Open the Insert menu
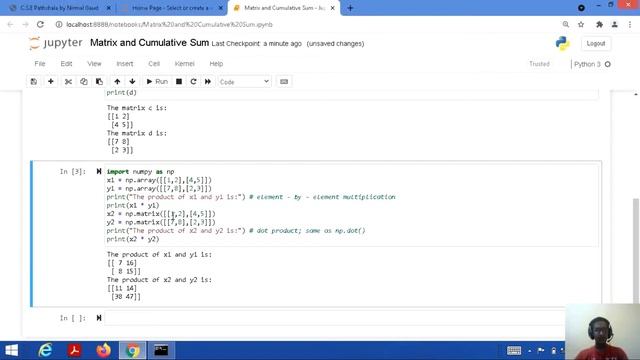Viewport: 640px width, 360px height. click(125, 64)
